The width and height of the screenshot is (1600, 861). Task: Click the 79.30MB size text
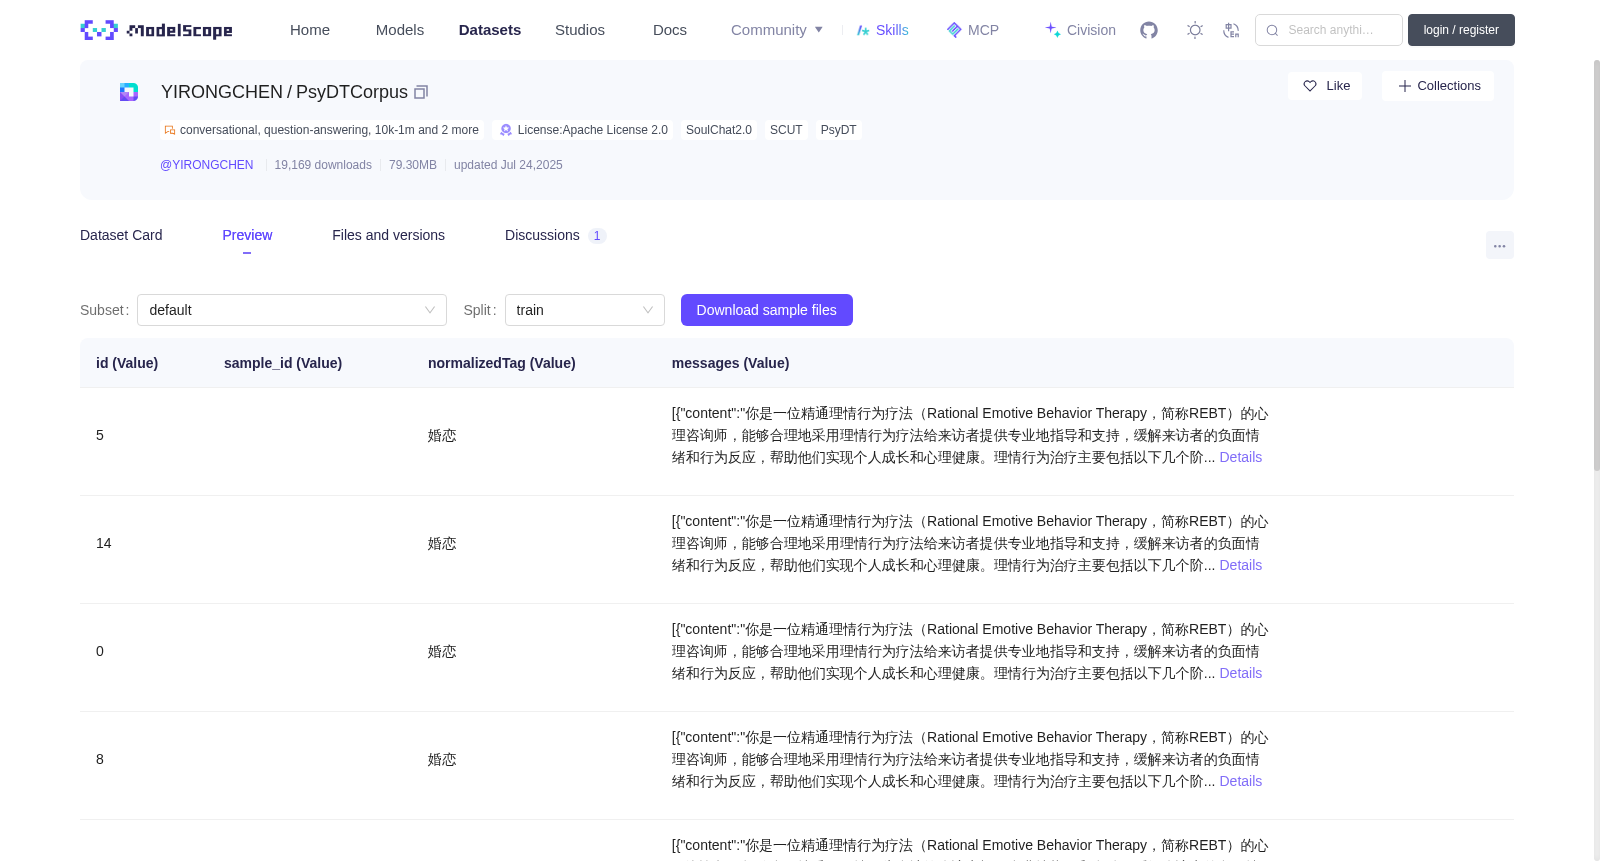413,165
